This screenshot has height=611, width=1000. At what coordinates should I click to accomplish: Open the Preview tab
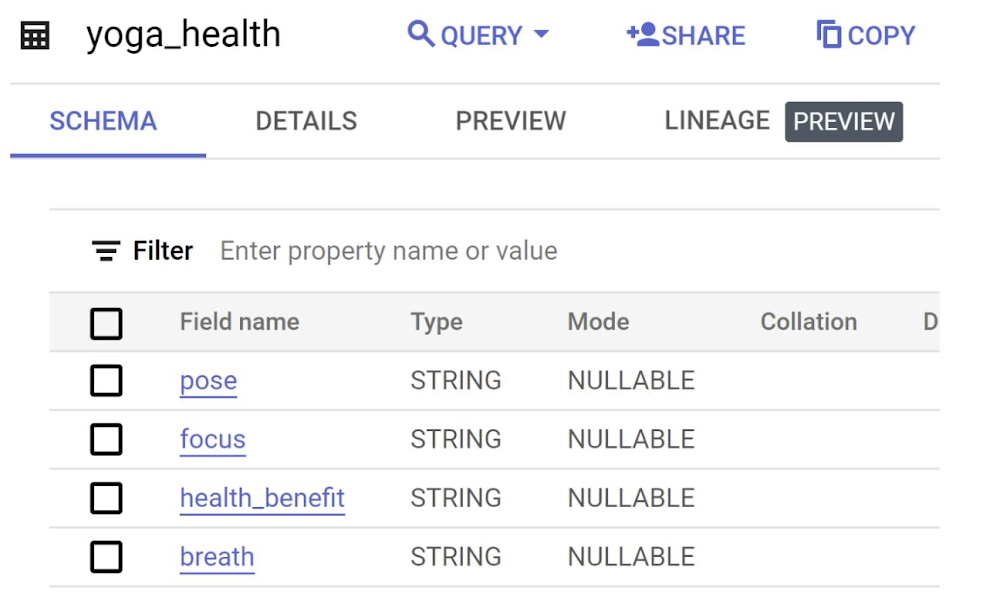[510, 121]
